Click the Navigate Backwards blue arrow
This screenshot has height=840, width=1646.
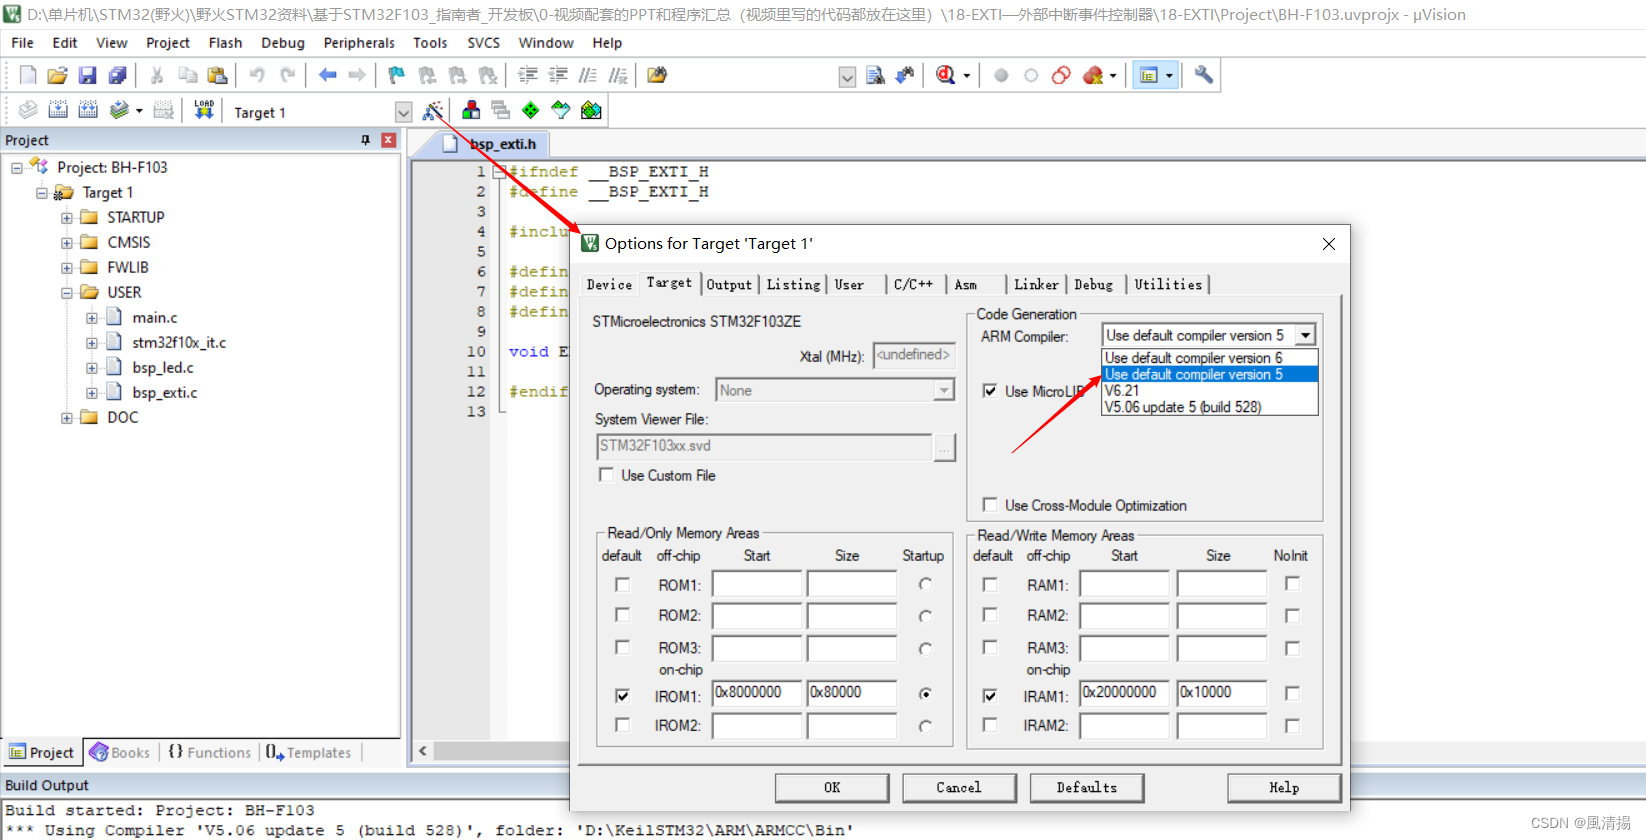[327, 75]
